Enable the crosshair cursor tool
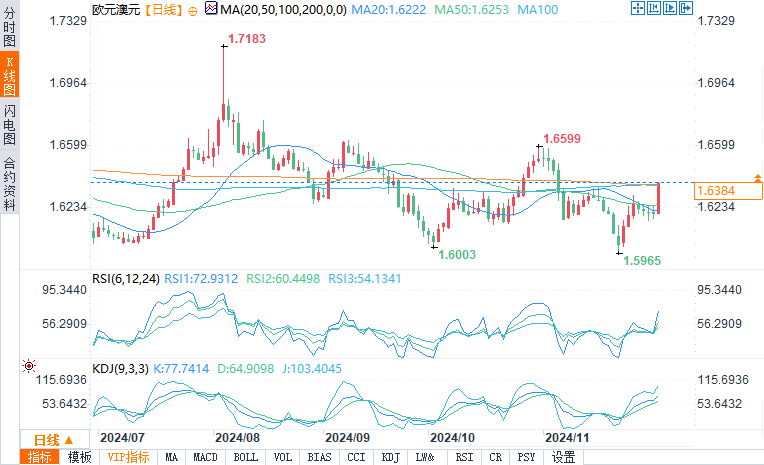This screenshot has width=764, height=465. (637, 8)
